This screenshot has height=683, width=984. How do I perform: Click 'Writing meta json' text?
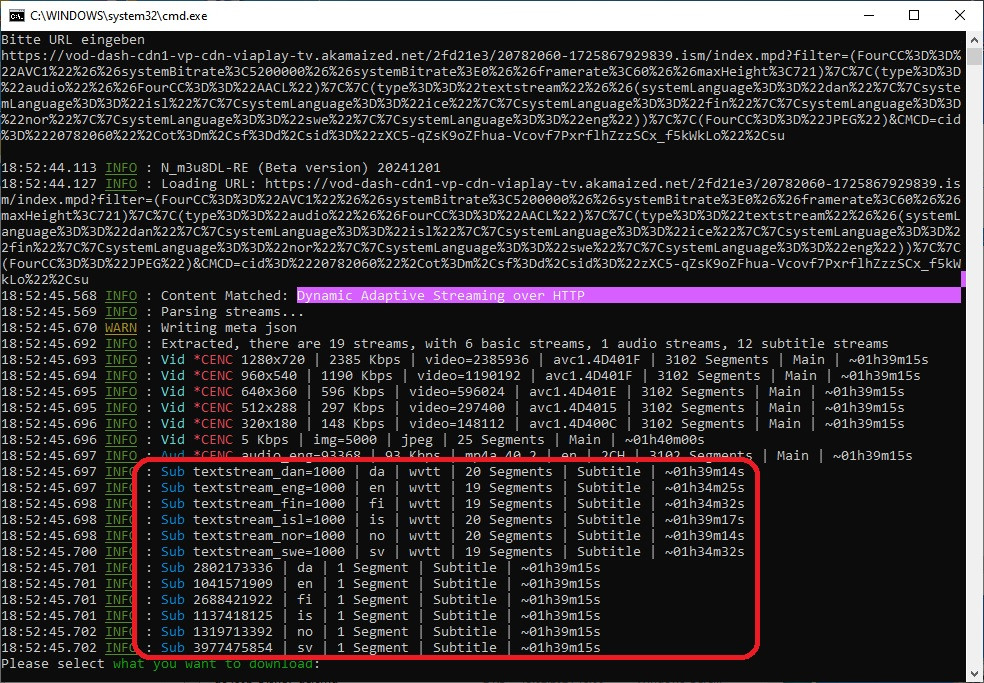(x=228, y=328)
